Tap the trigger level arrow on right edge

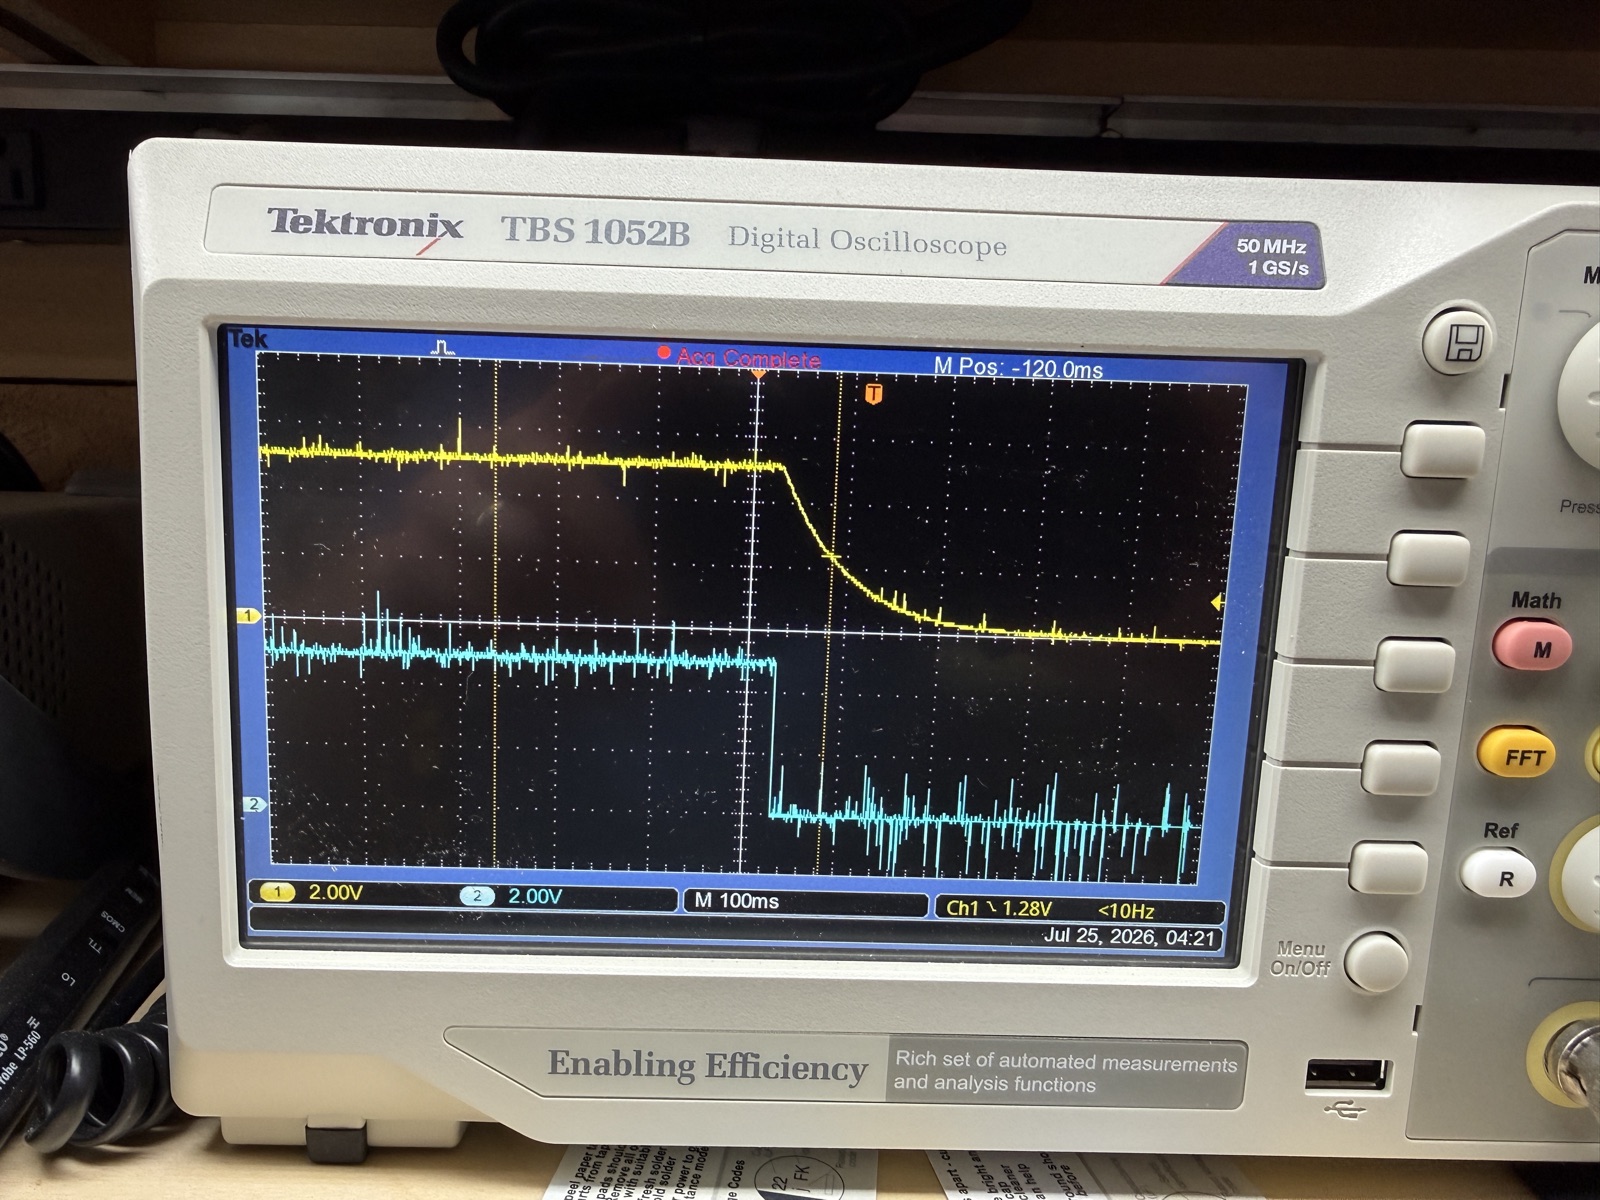[x=1217, y=602]
